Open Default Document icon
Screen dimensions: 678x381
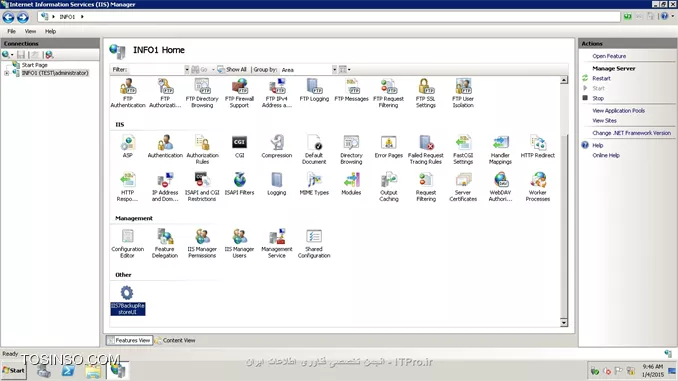(314, 149)
